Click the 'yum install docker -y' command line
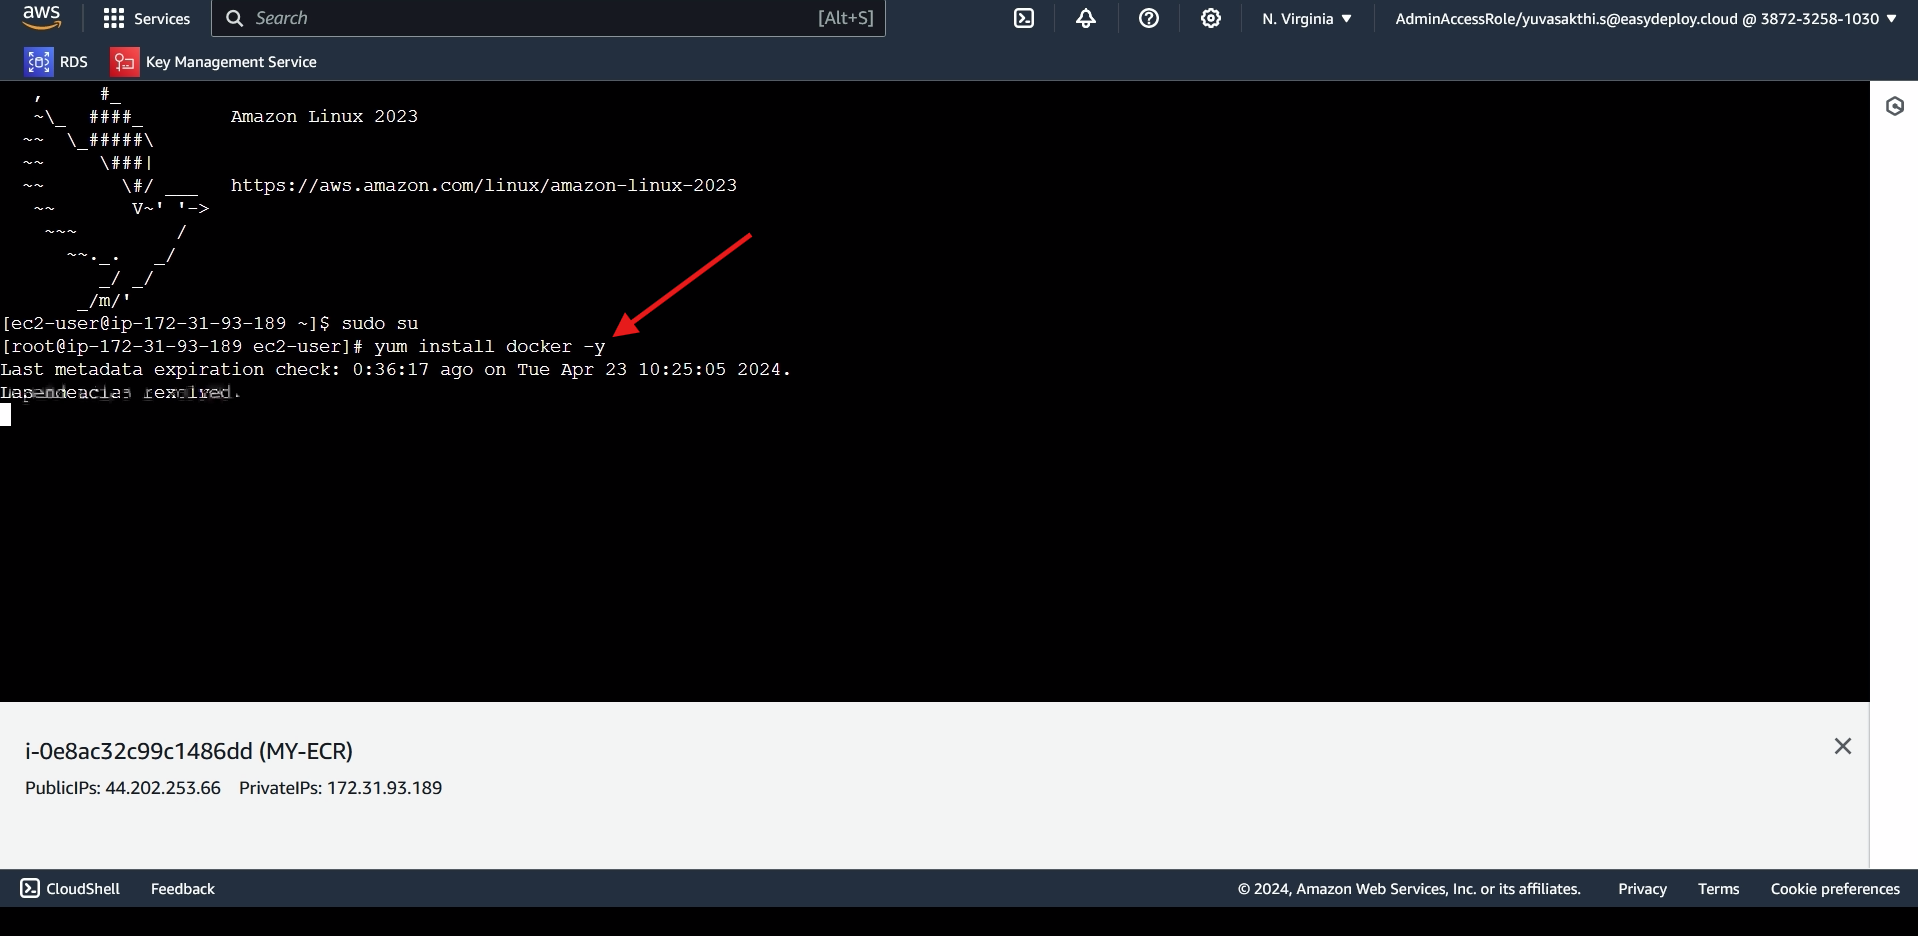 [303, 346]
